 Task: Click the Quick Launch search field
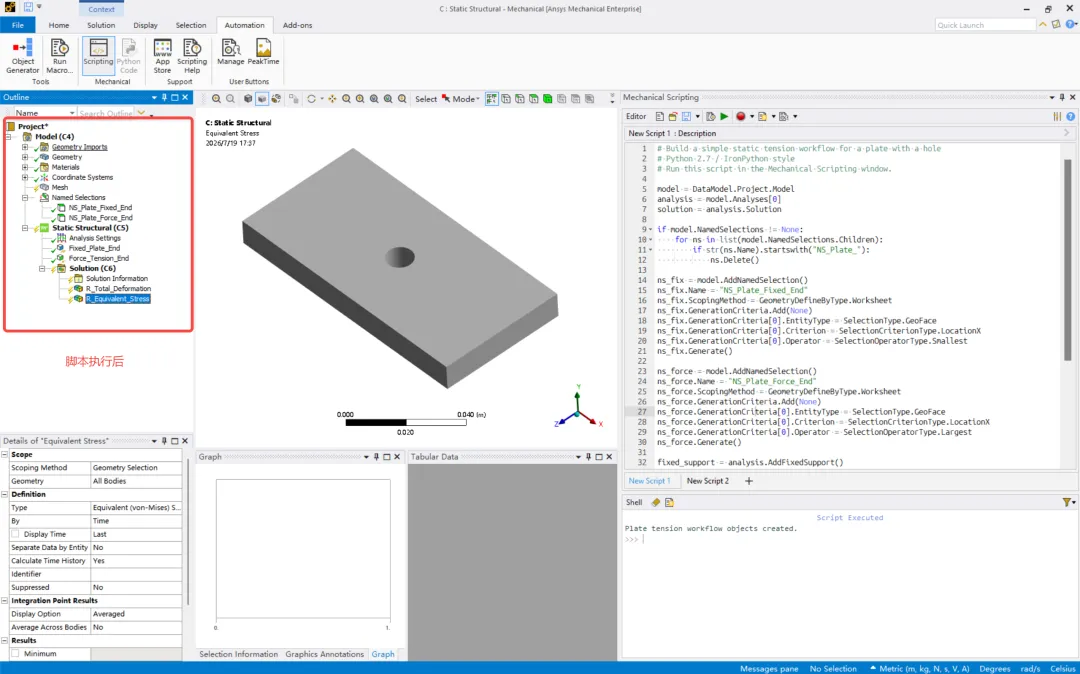pos(985,25)
